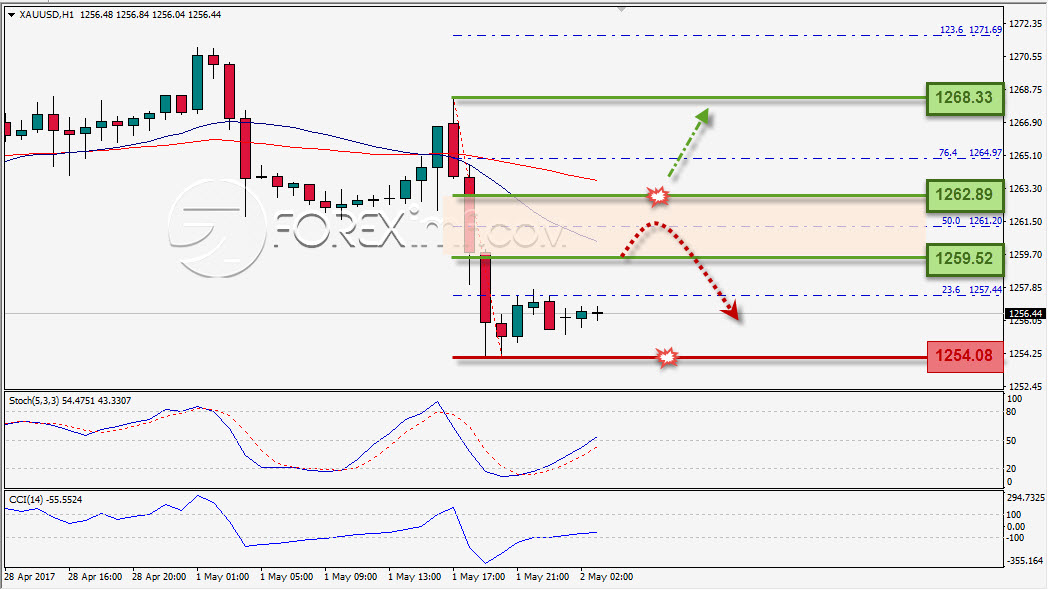
Task: Click the 80 level on the Stochastic scale
Action: coord(1011,412)
